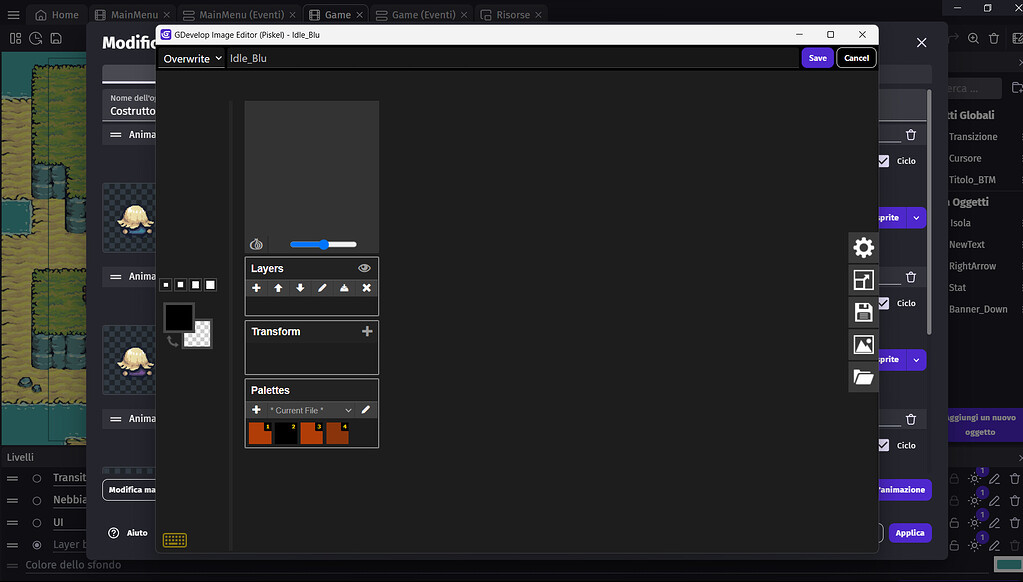
Task: Swap primary and secondary colors
Action: pos(172,341)
